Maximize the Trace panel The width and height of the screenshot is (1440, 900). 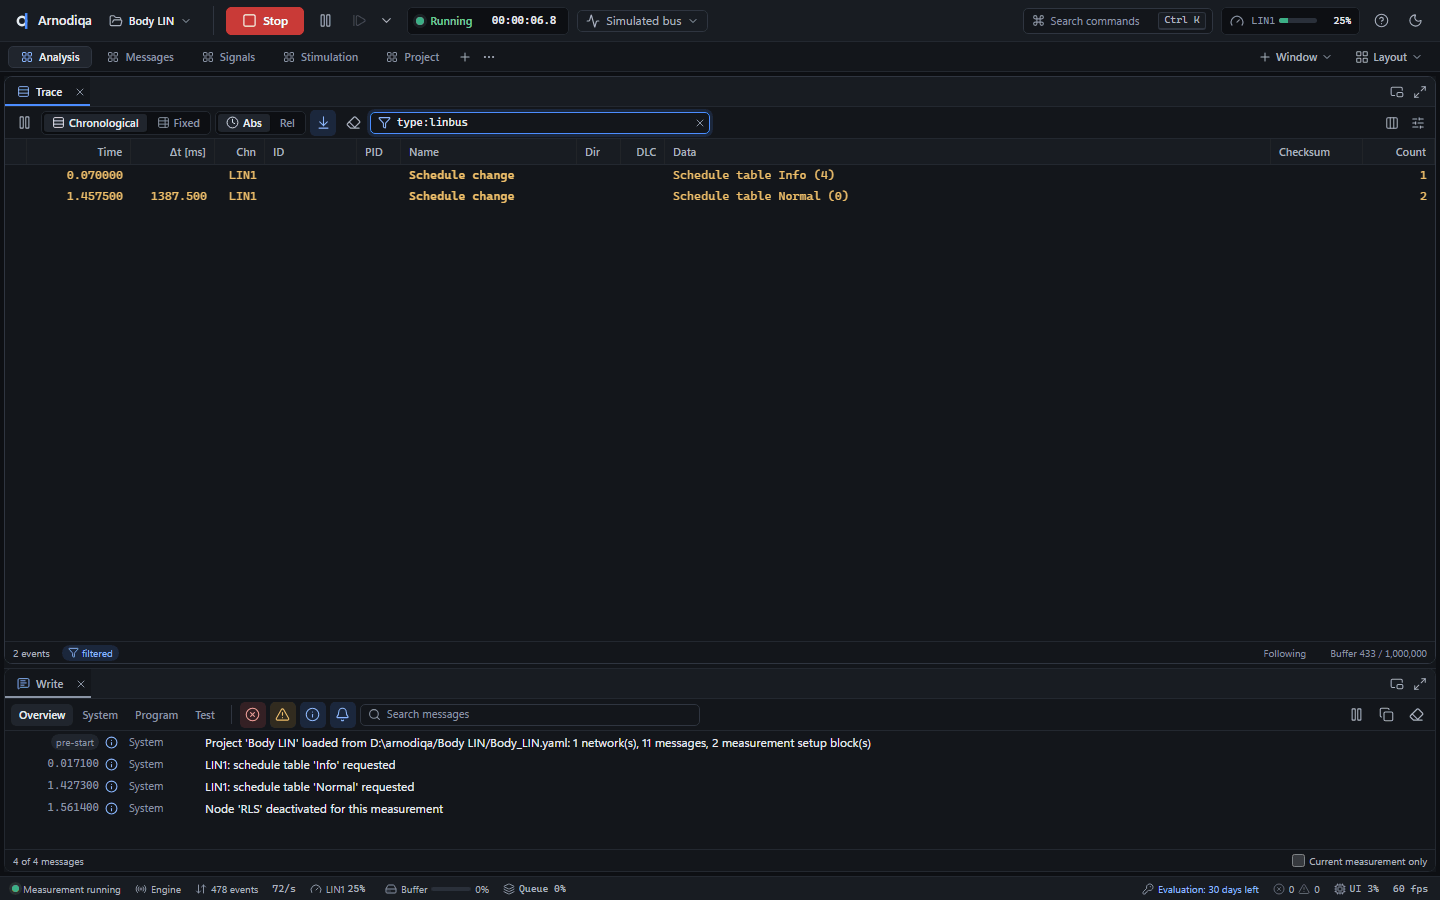click(x=1420, y=92)
